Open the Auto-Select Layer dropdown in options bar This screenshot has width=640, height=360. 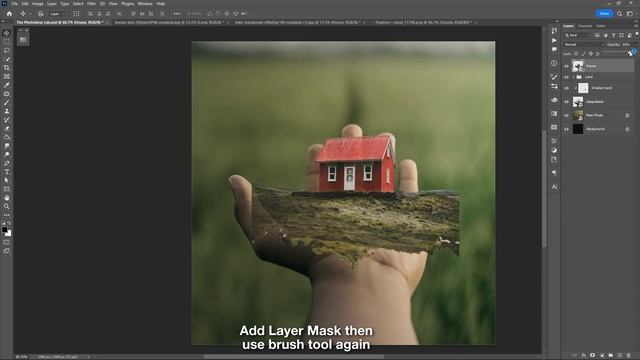(x=58, y=13)
